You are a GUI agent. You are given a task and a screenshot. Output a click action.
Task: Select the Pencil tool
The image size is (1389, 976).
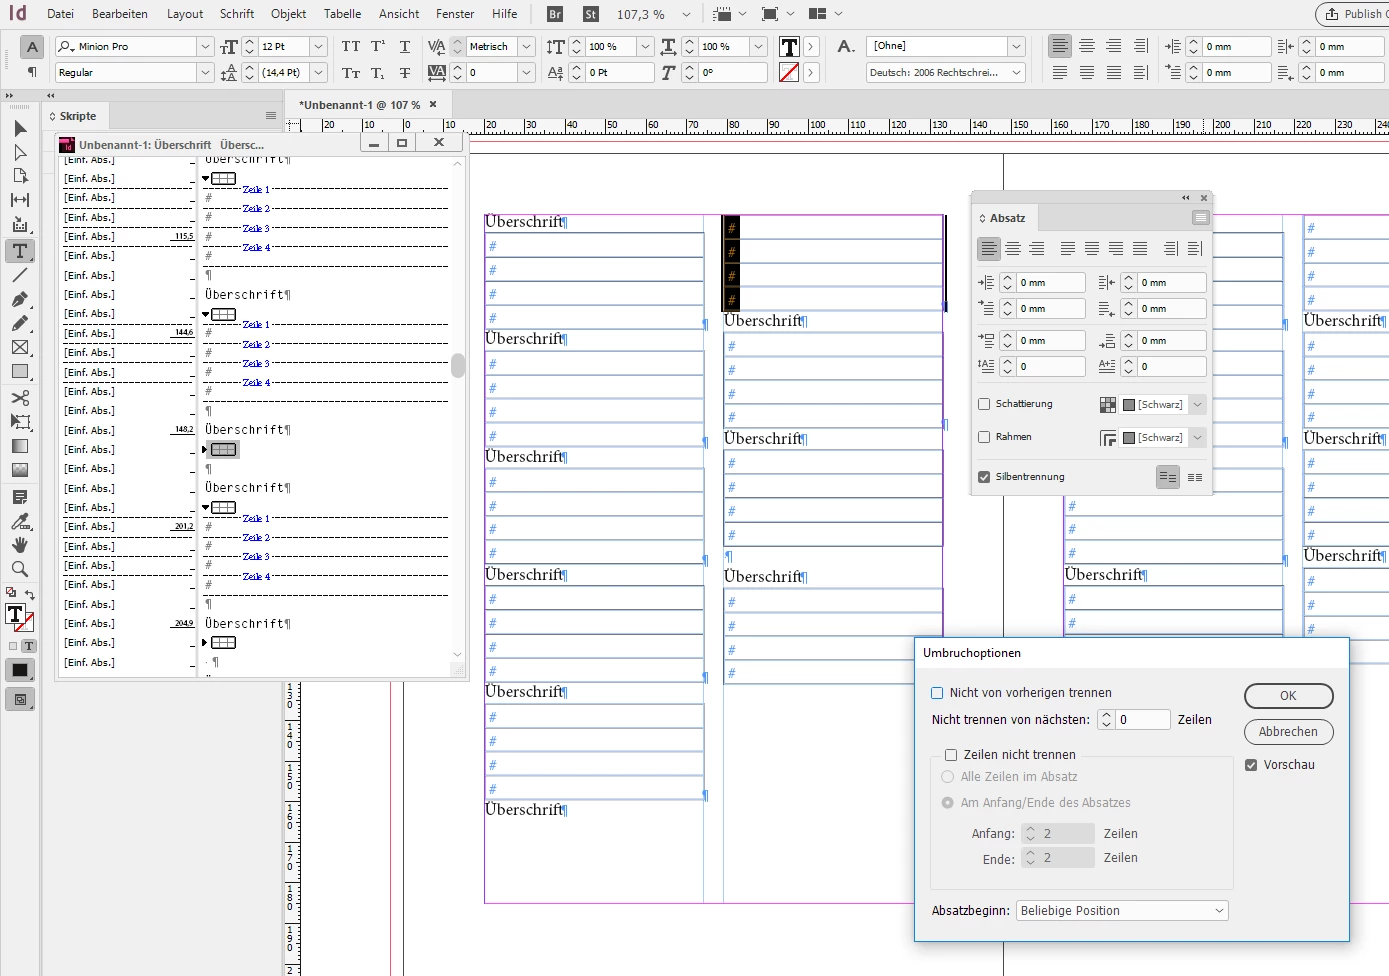pyautogui.click(x=20, y=323)
